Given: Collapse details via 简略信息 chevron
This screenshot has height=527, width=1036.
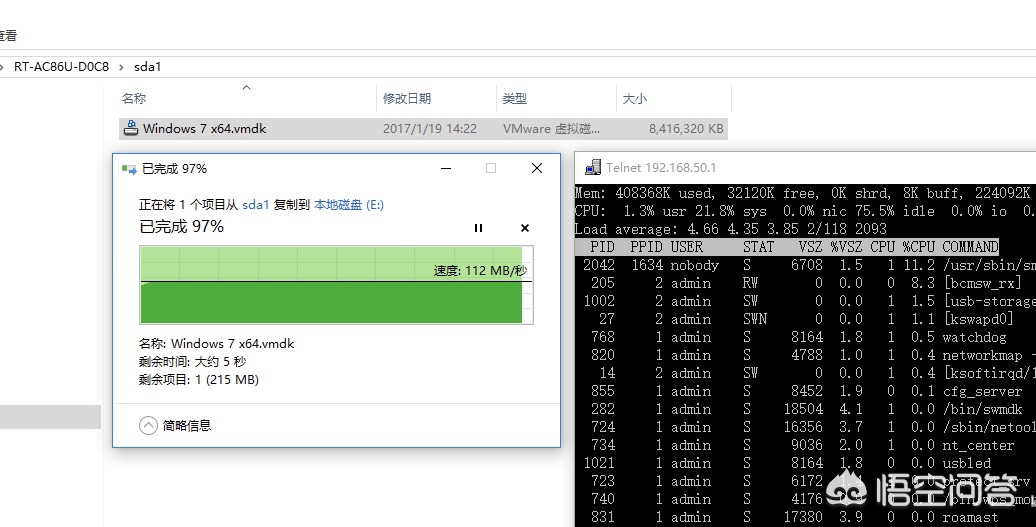Looking at the screenshot, I should 148,425.
